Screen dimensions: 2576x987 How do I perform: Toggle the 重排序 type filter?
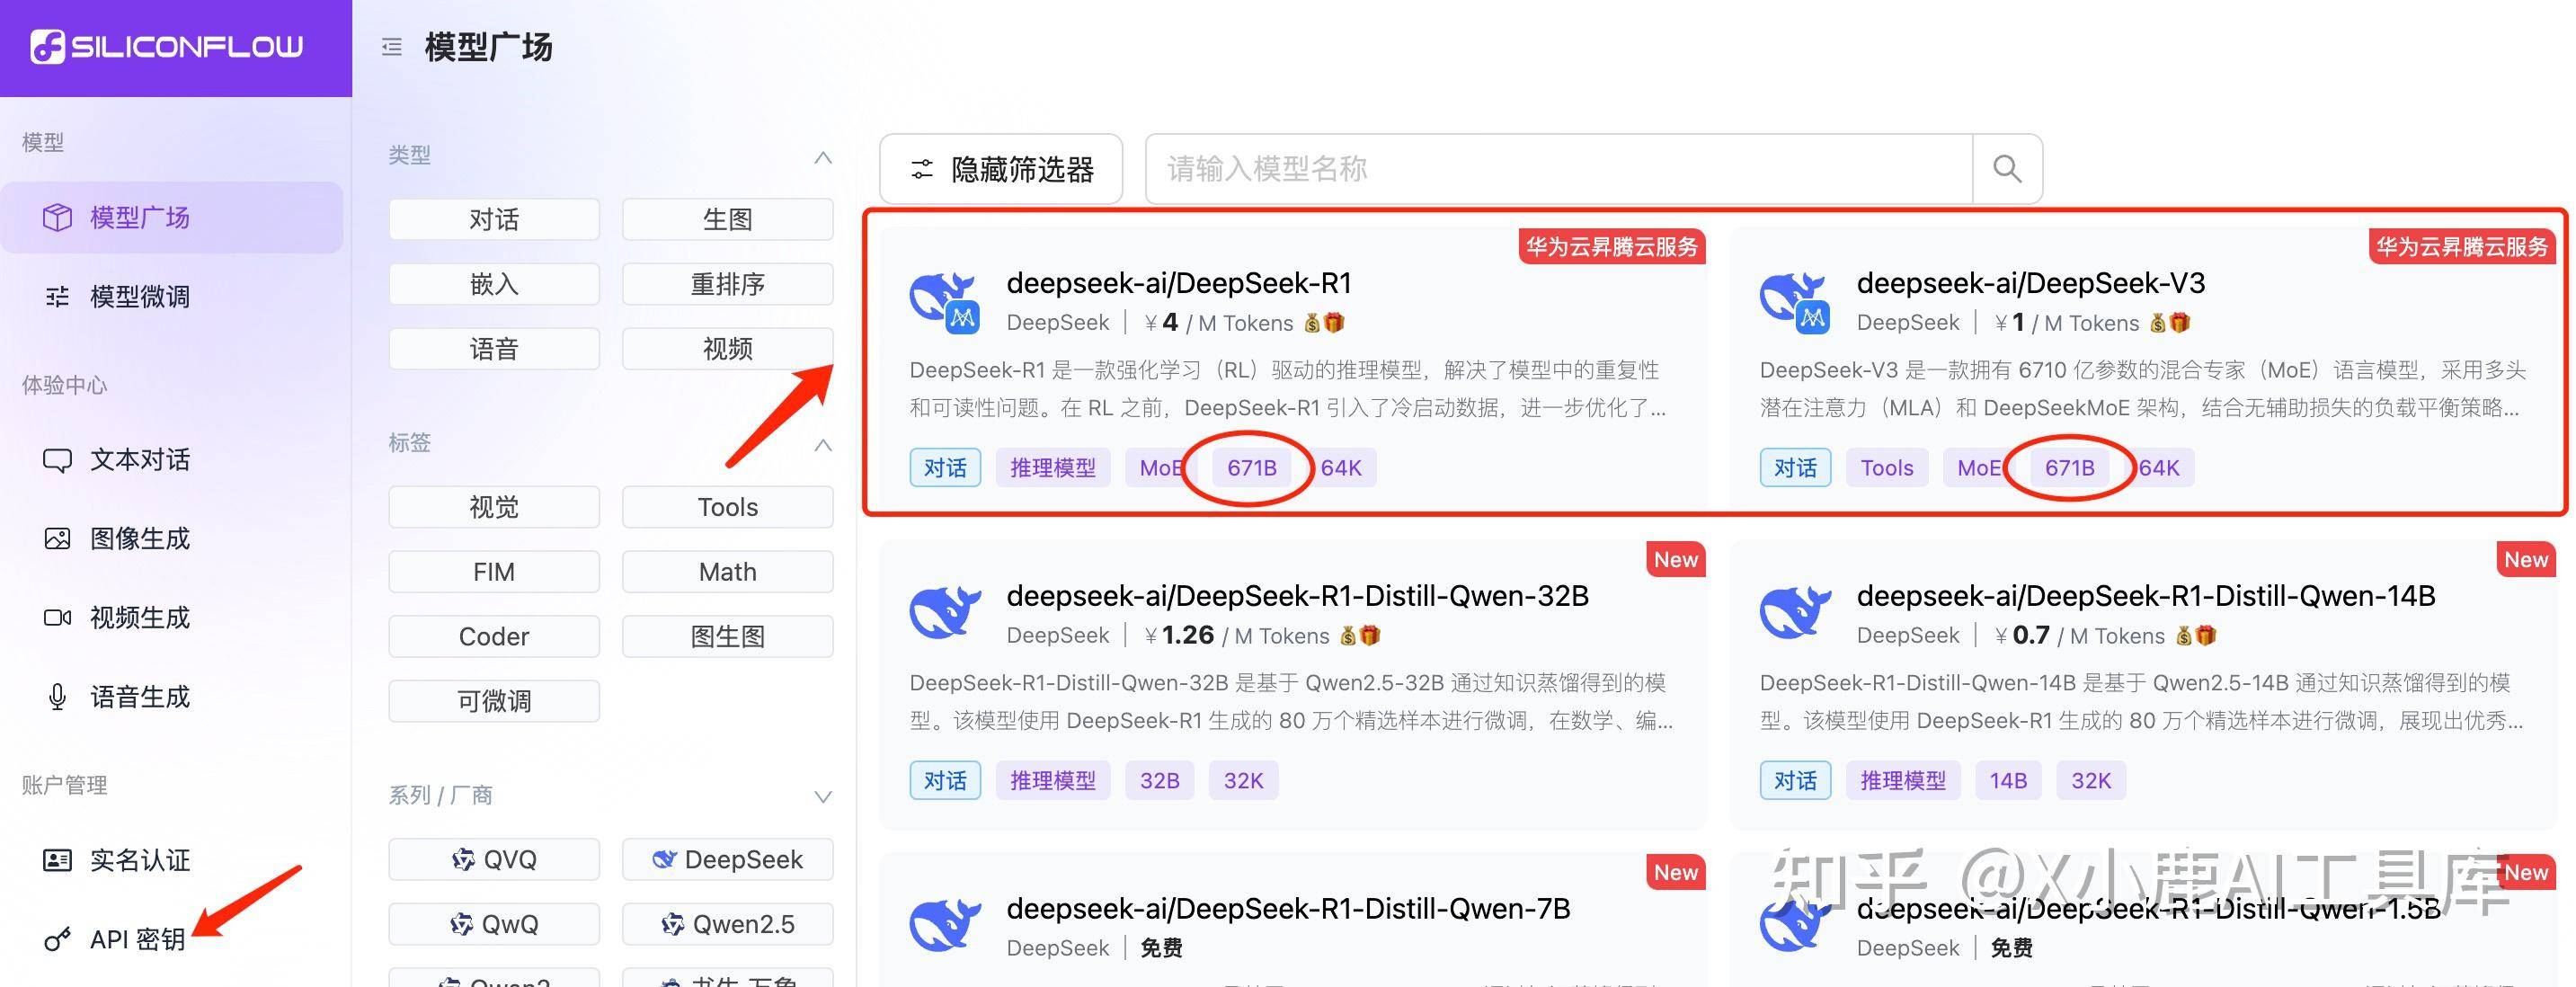[x=727, y=284]
